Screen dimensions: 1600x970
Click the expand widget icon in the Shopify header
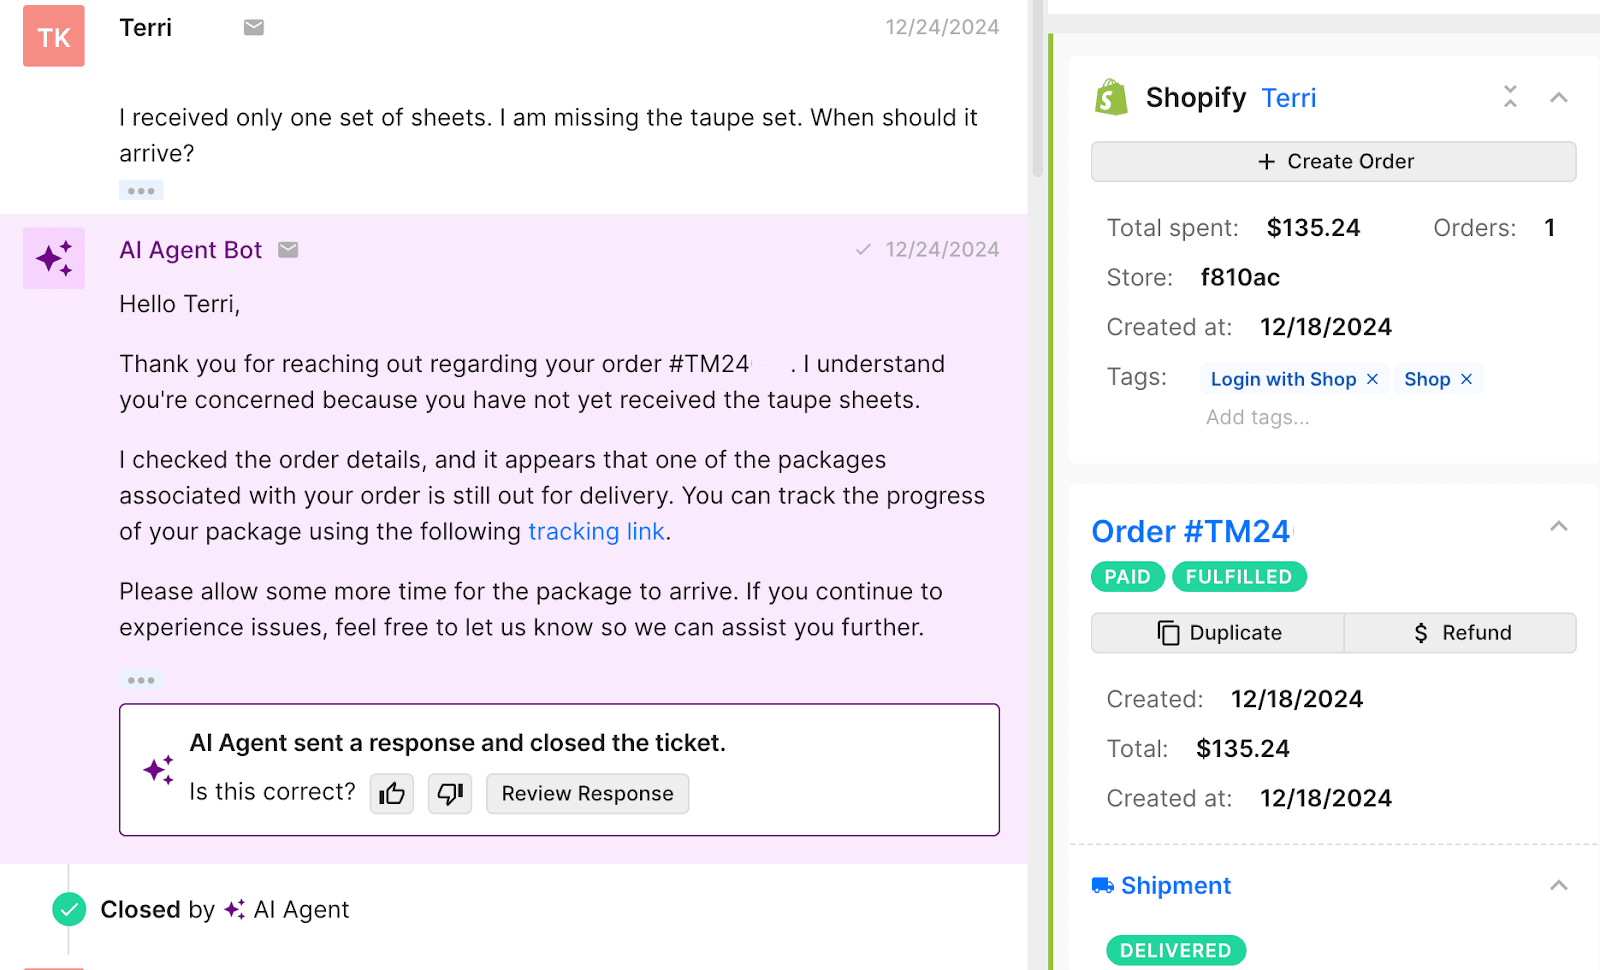point(1510,97)
